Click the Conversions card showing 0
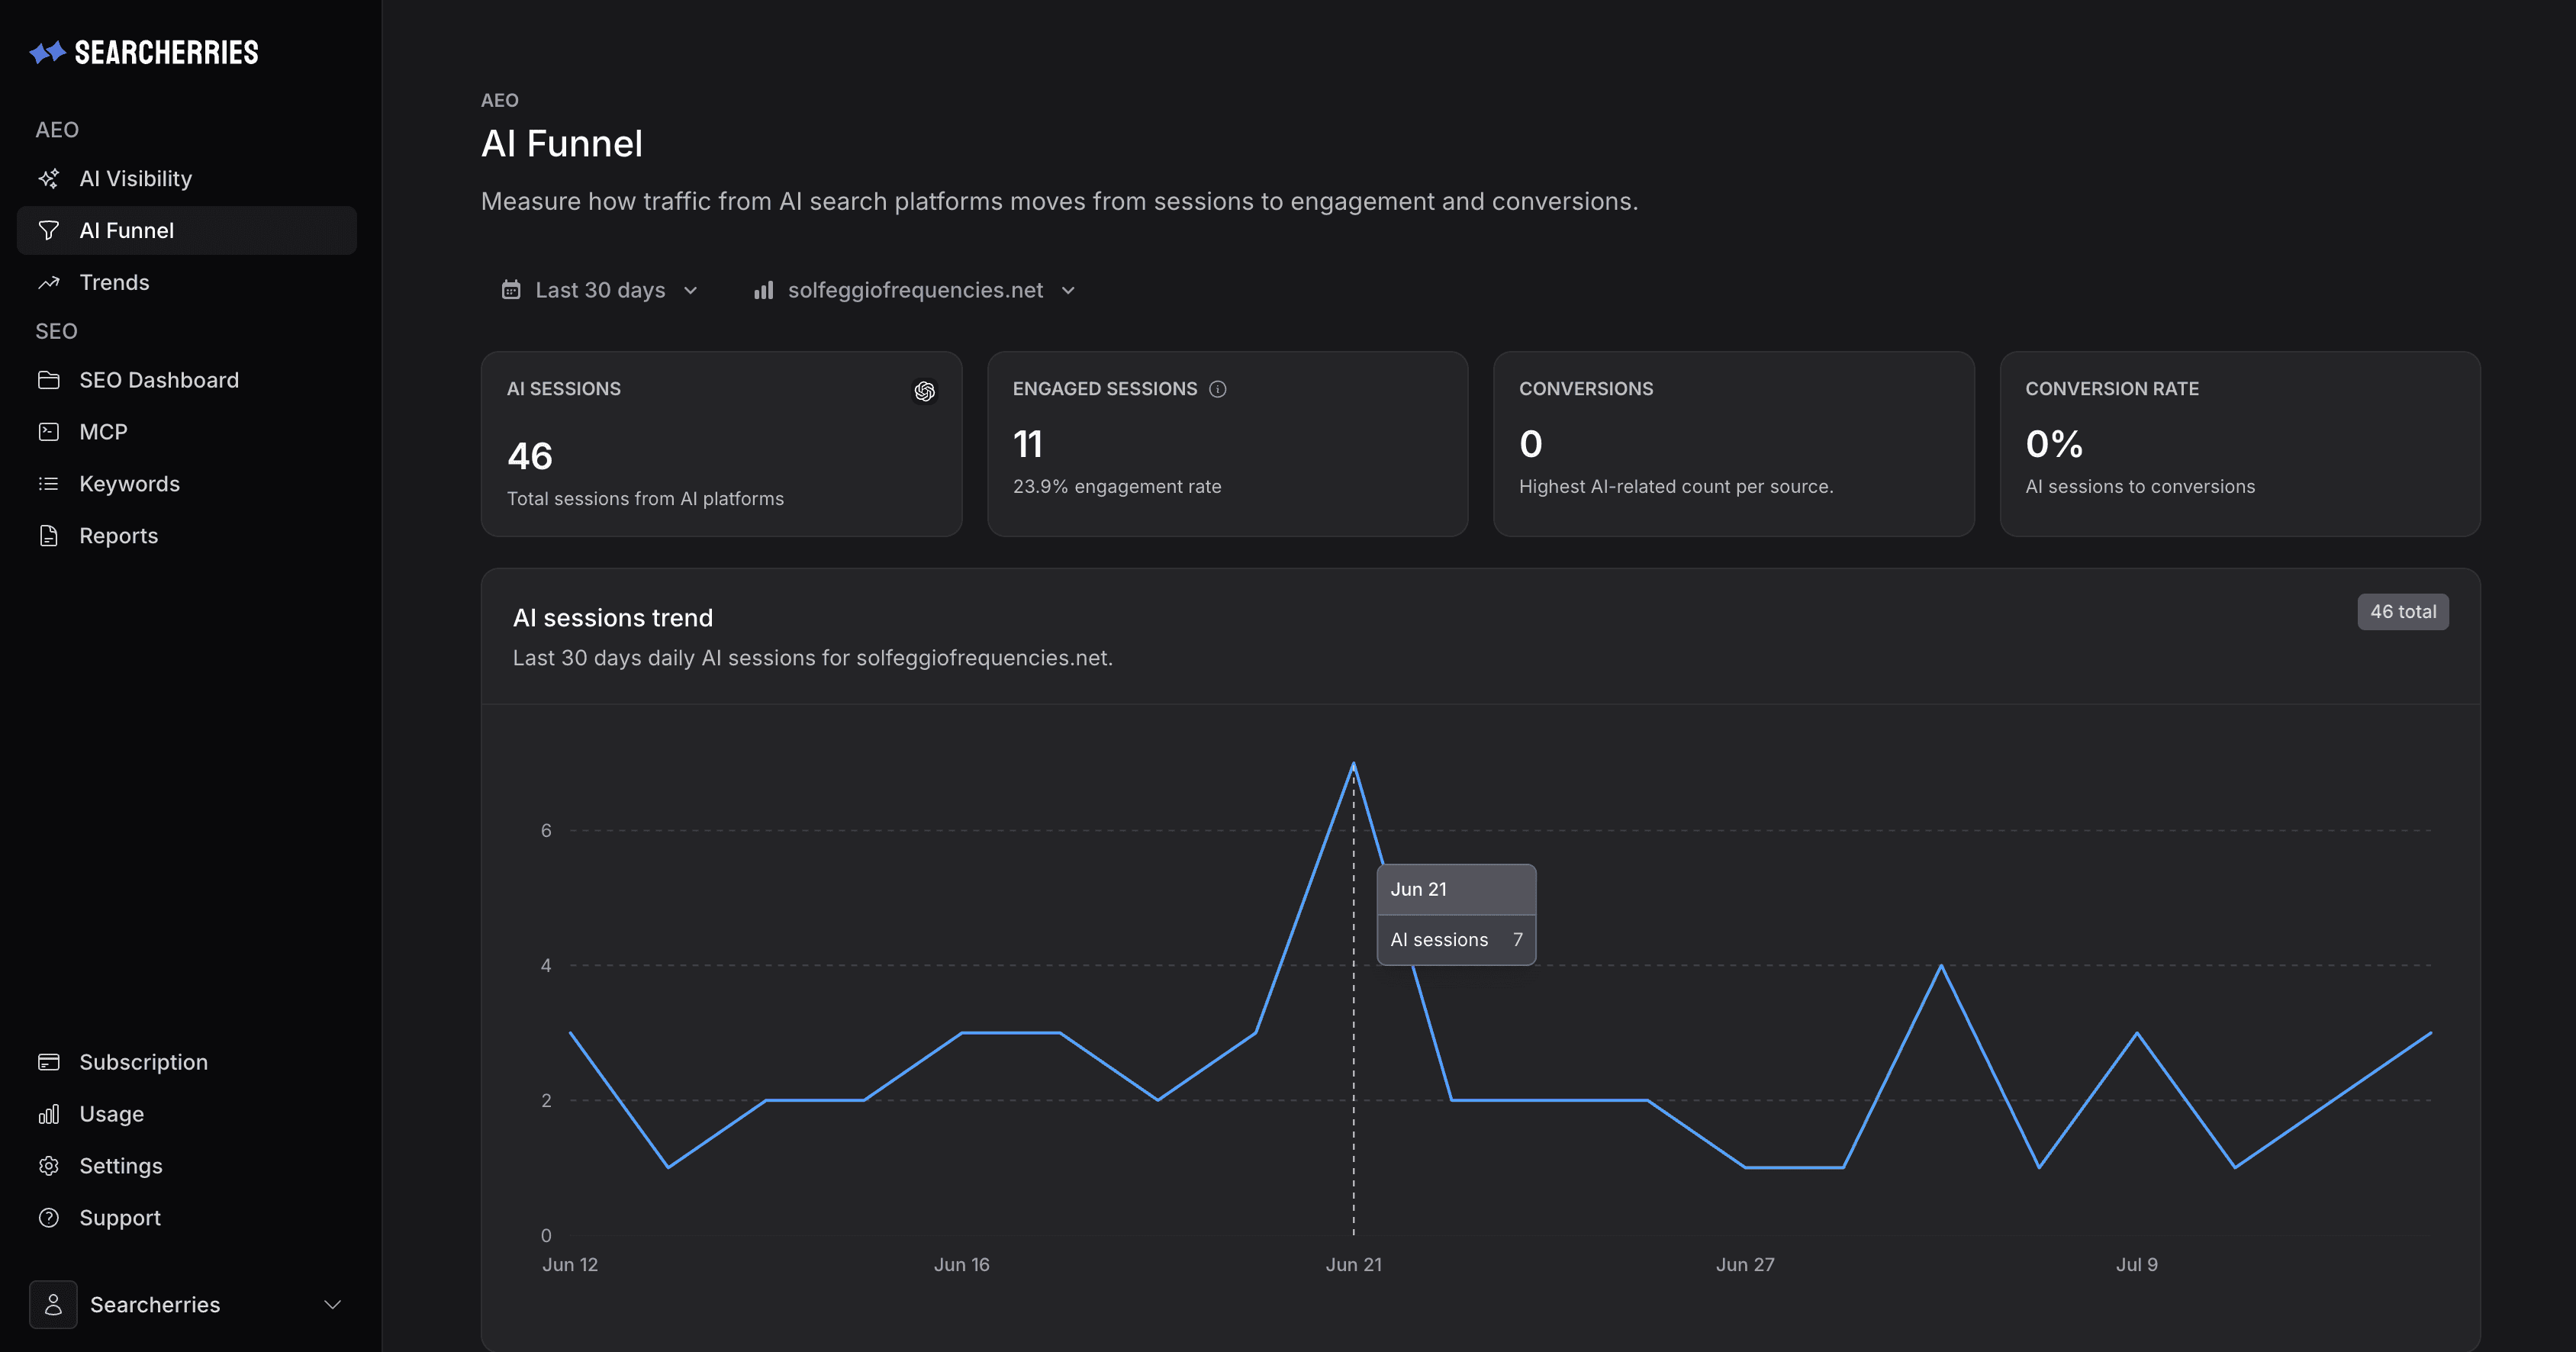This screenshot has width=2576, height=1352. [1733, 444]
